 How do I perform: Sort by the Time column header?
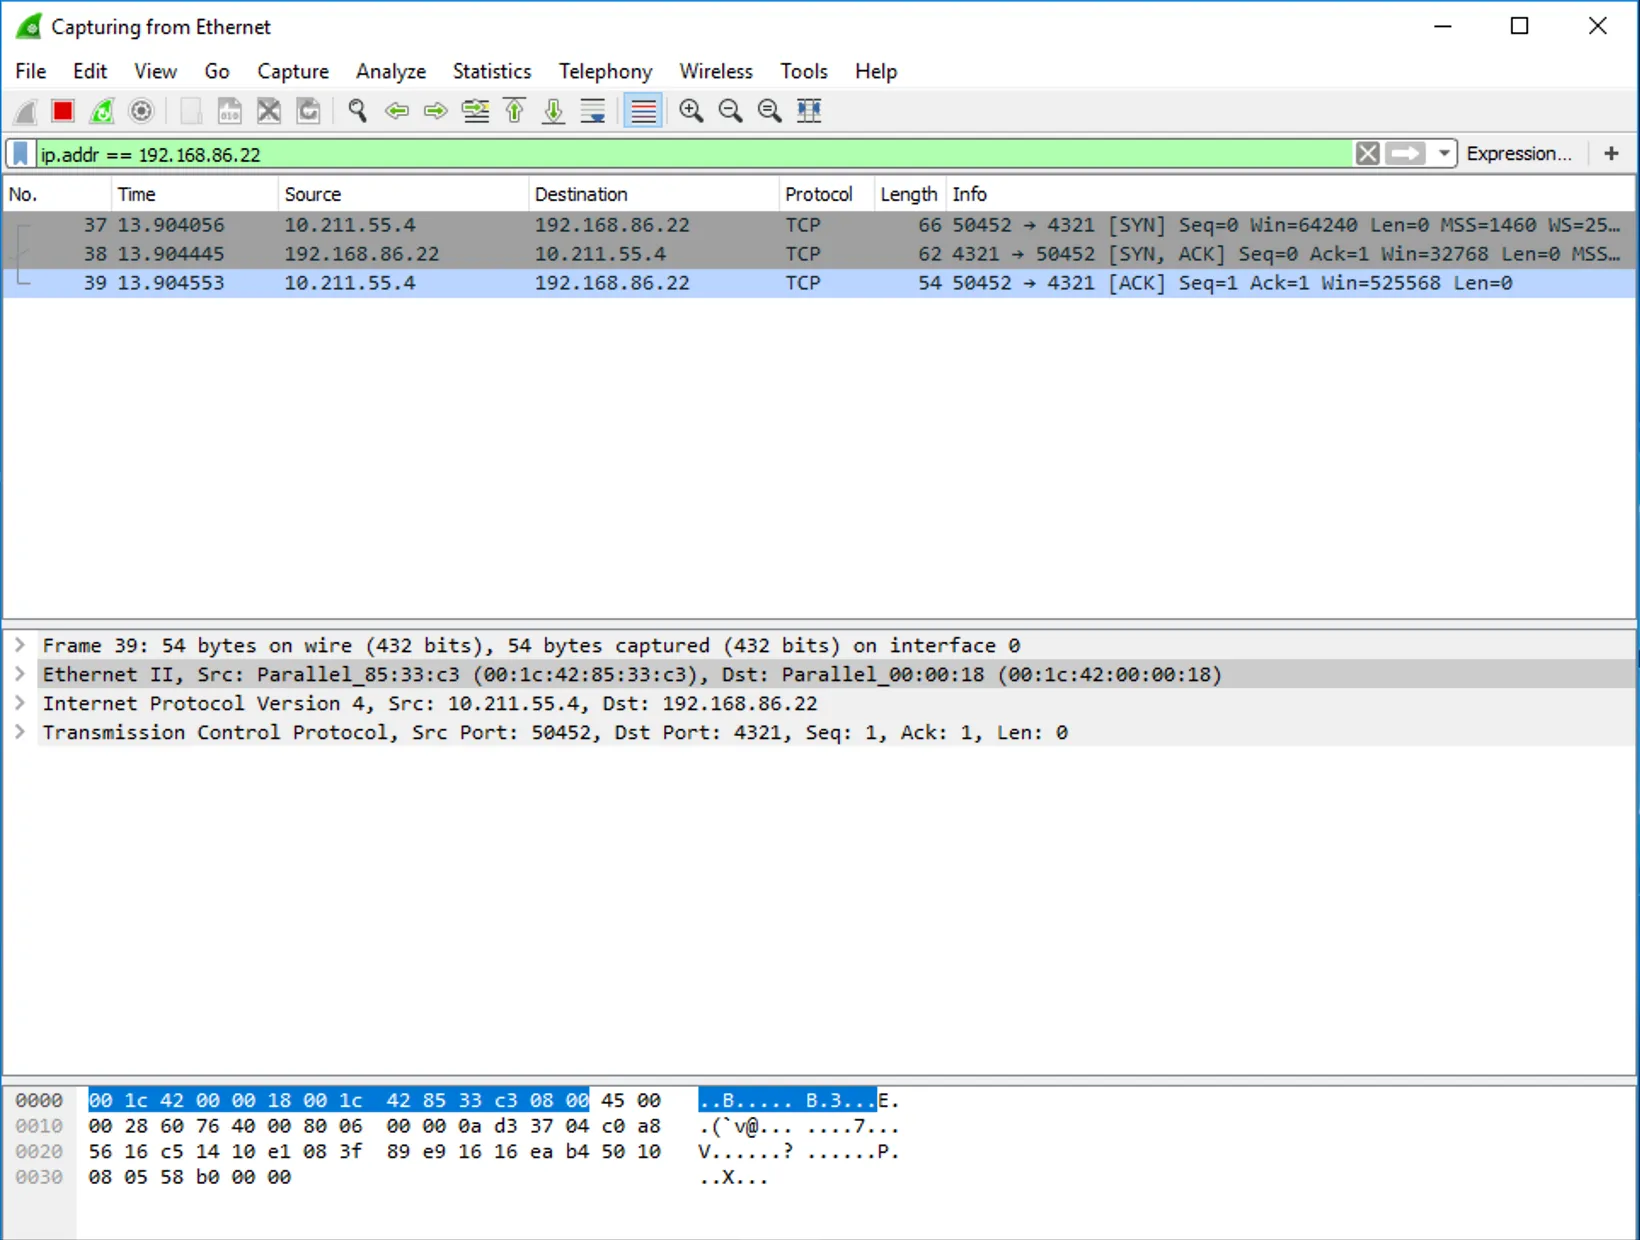(x=193, y=194)
